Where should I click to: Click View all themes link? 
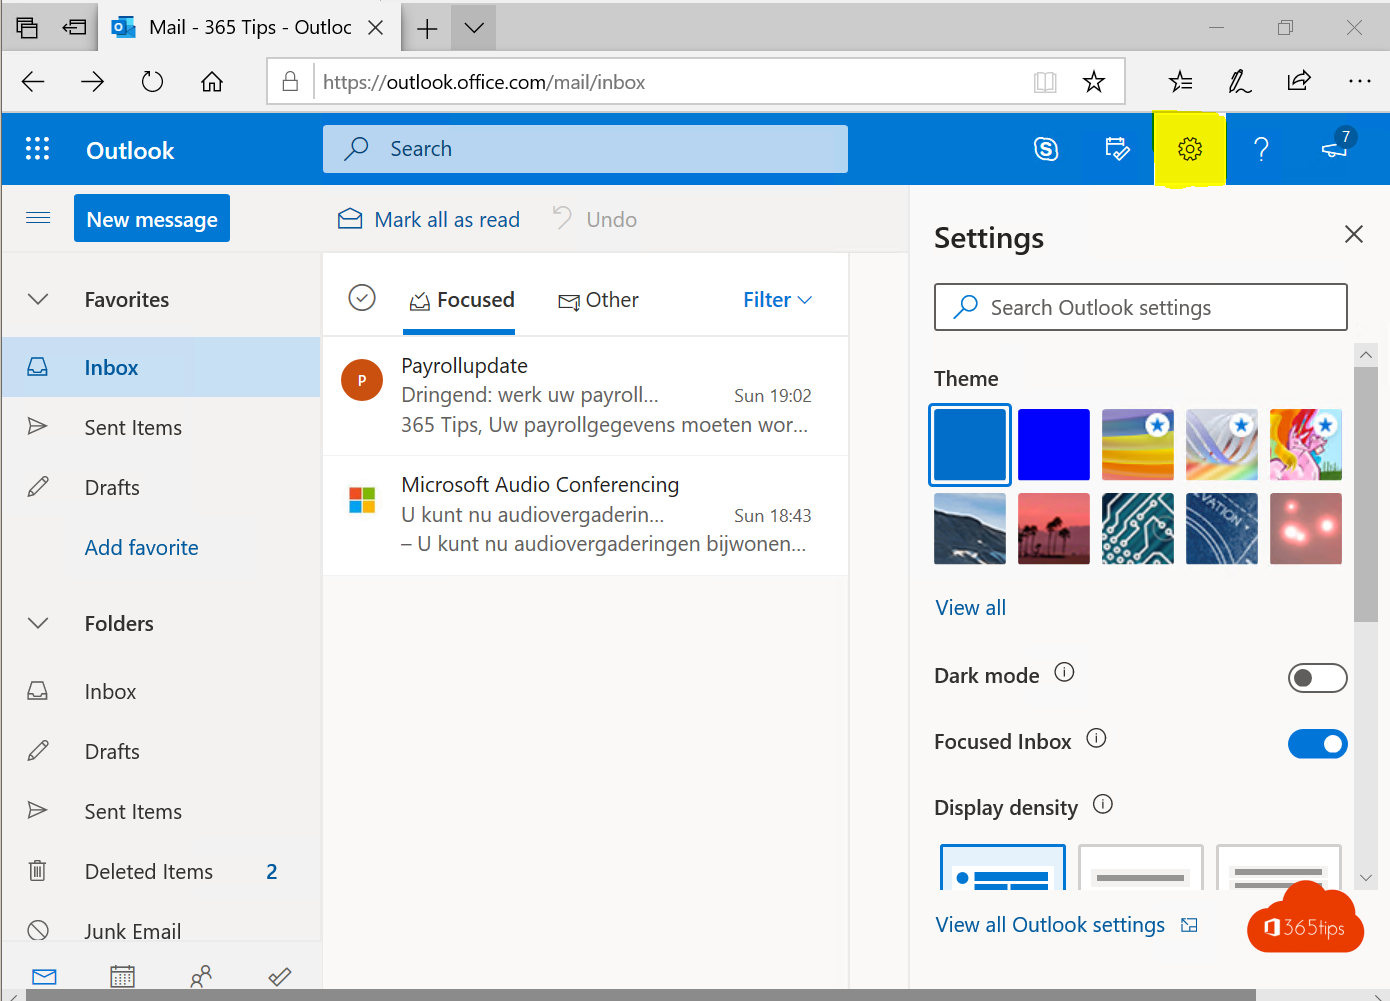[970, 607]
